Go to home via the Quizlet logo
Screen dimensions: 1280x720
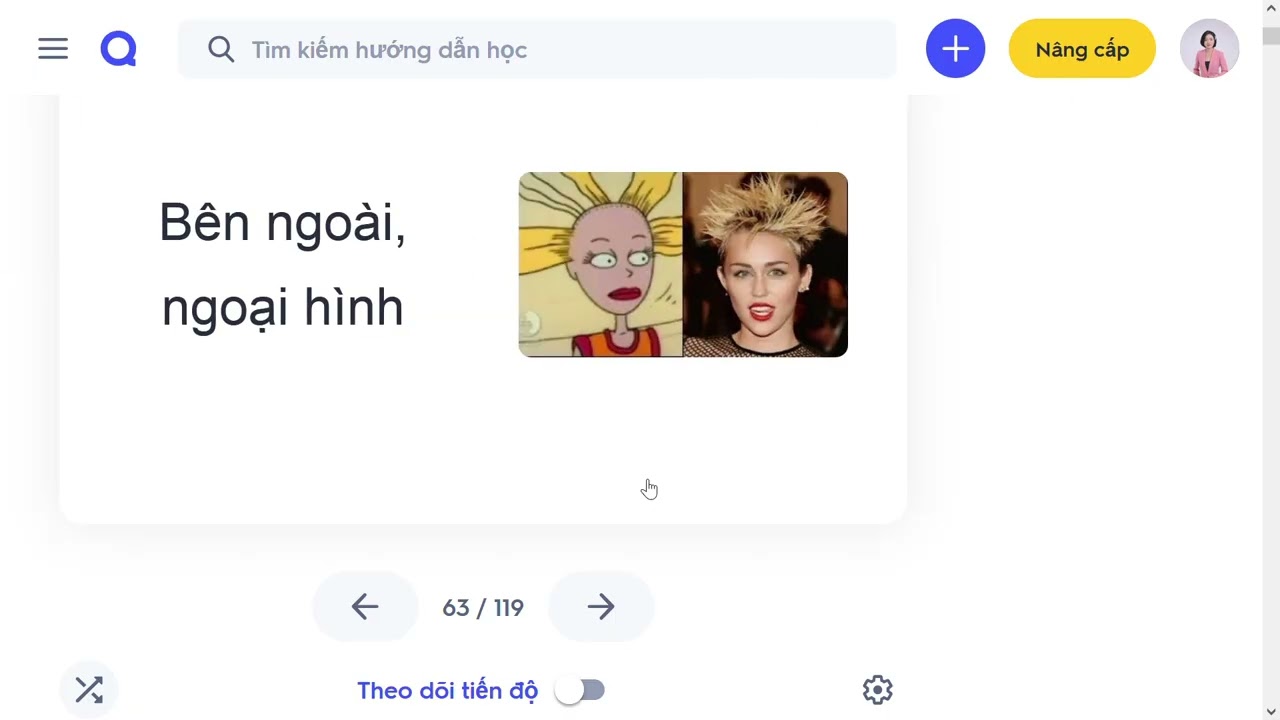118,49
